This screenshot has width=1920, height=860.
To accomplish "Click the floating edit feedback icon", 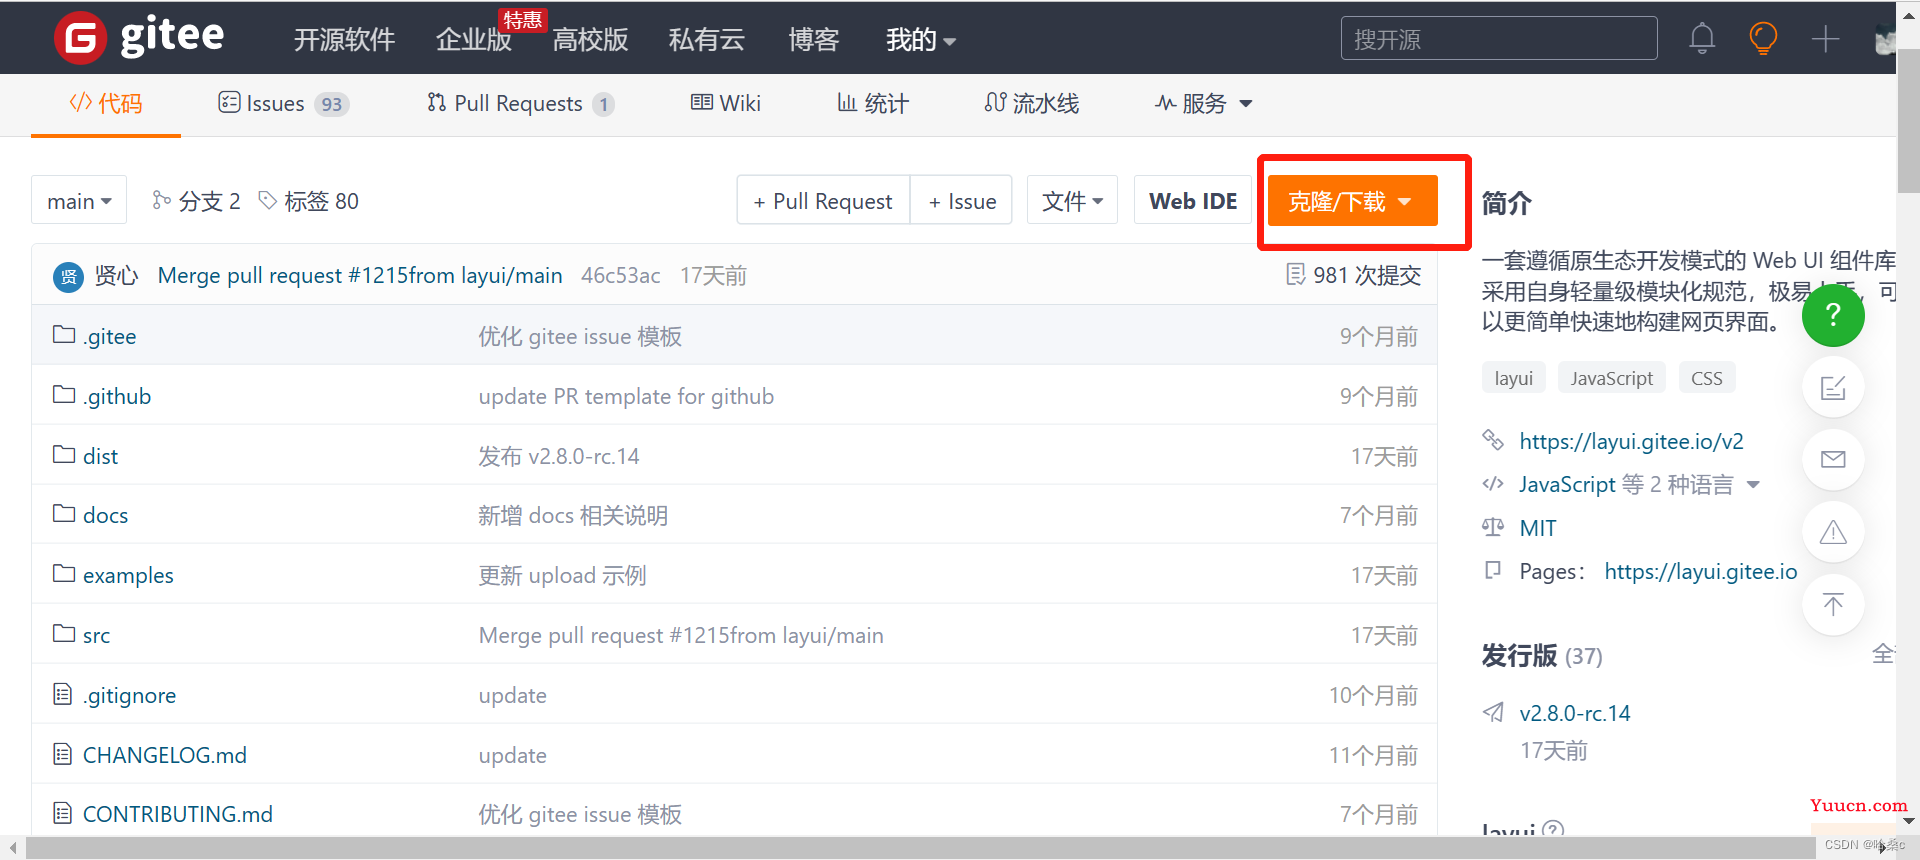I will [x=1833, y=387].
